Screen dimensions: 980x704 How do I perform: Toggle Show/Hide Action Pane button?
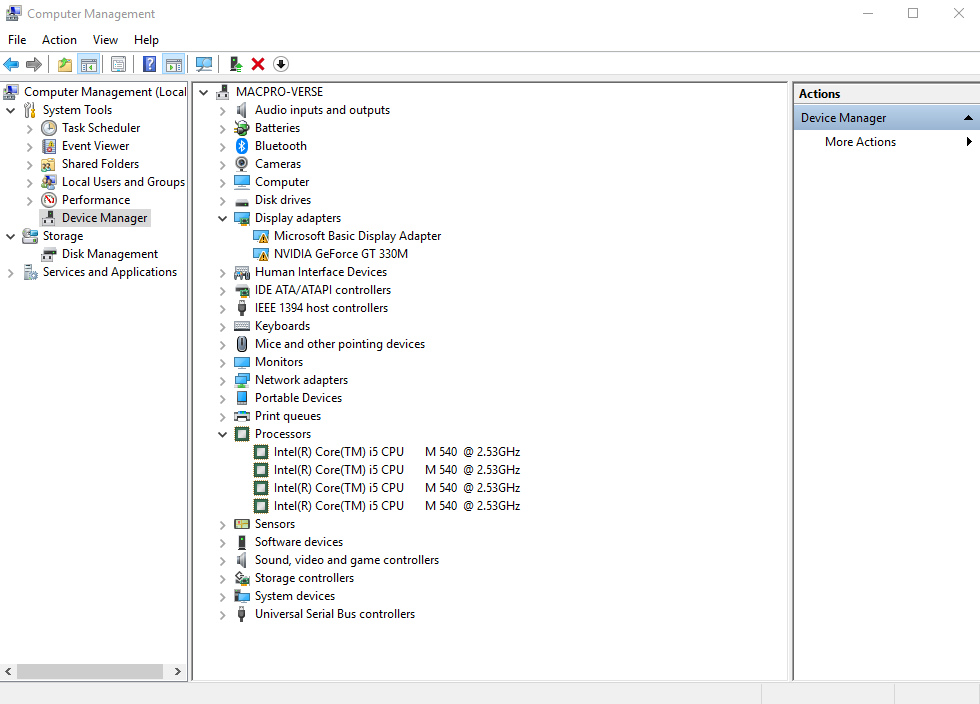[174, 64]
